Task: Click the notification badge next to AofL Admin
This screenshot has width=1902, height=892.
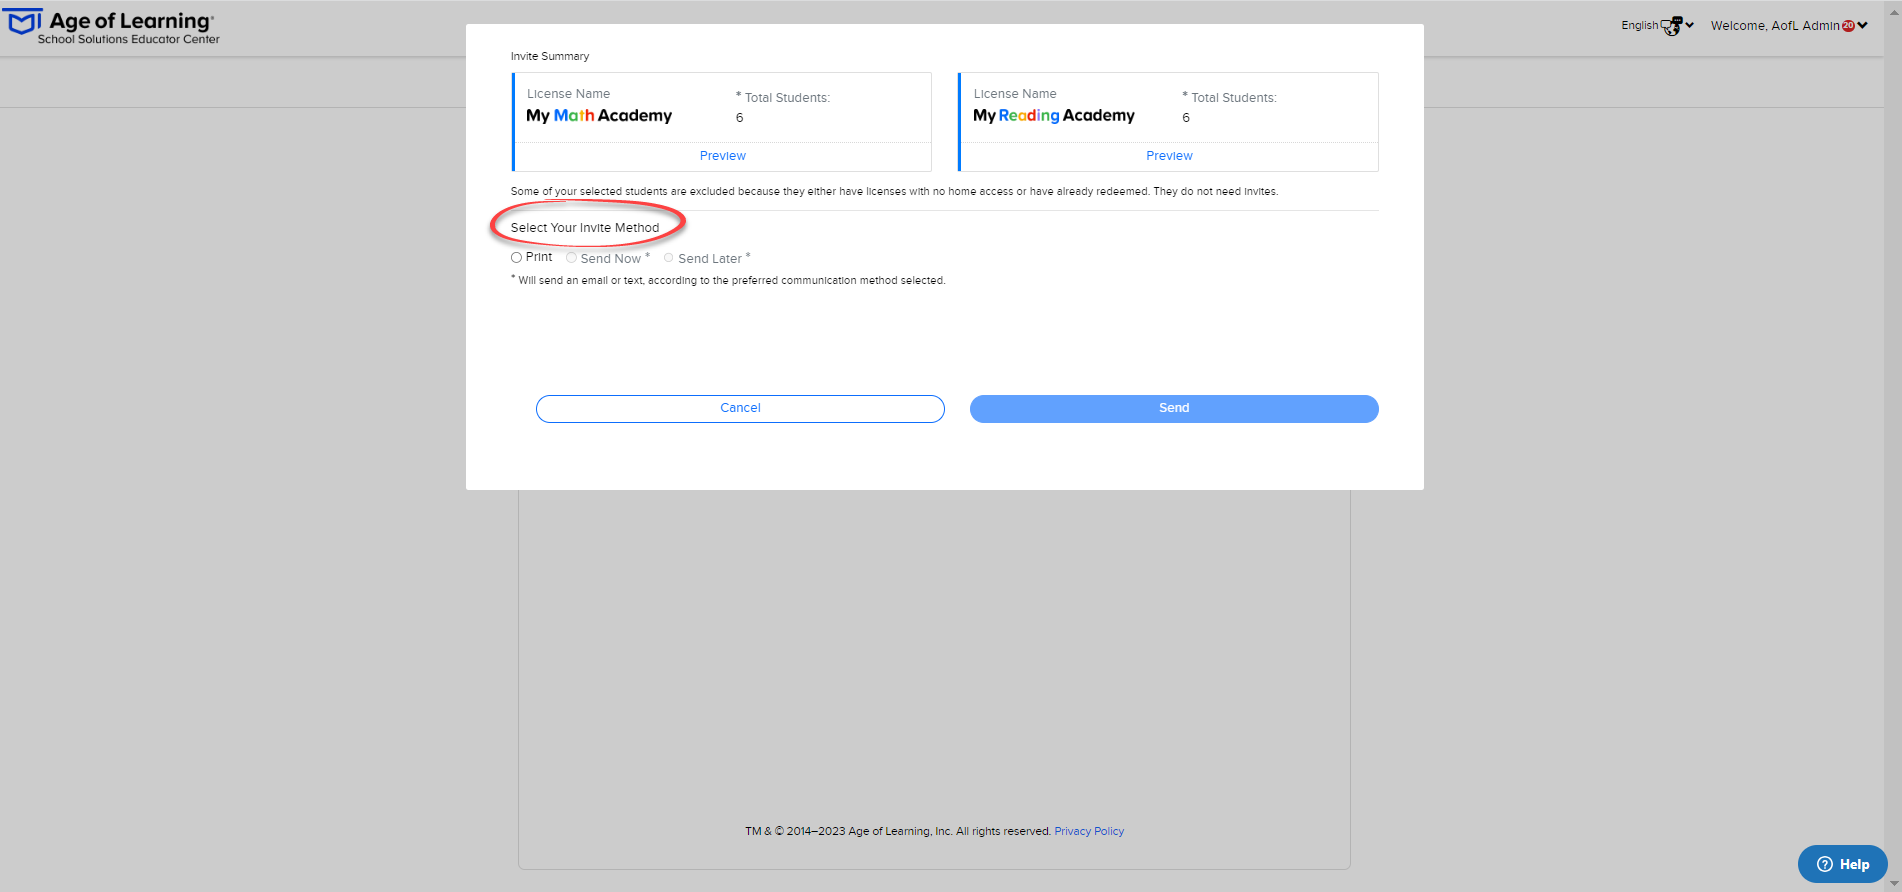Action: coord(1848,26)
